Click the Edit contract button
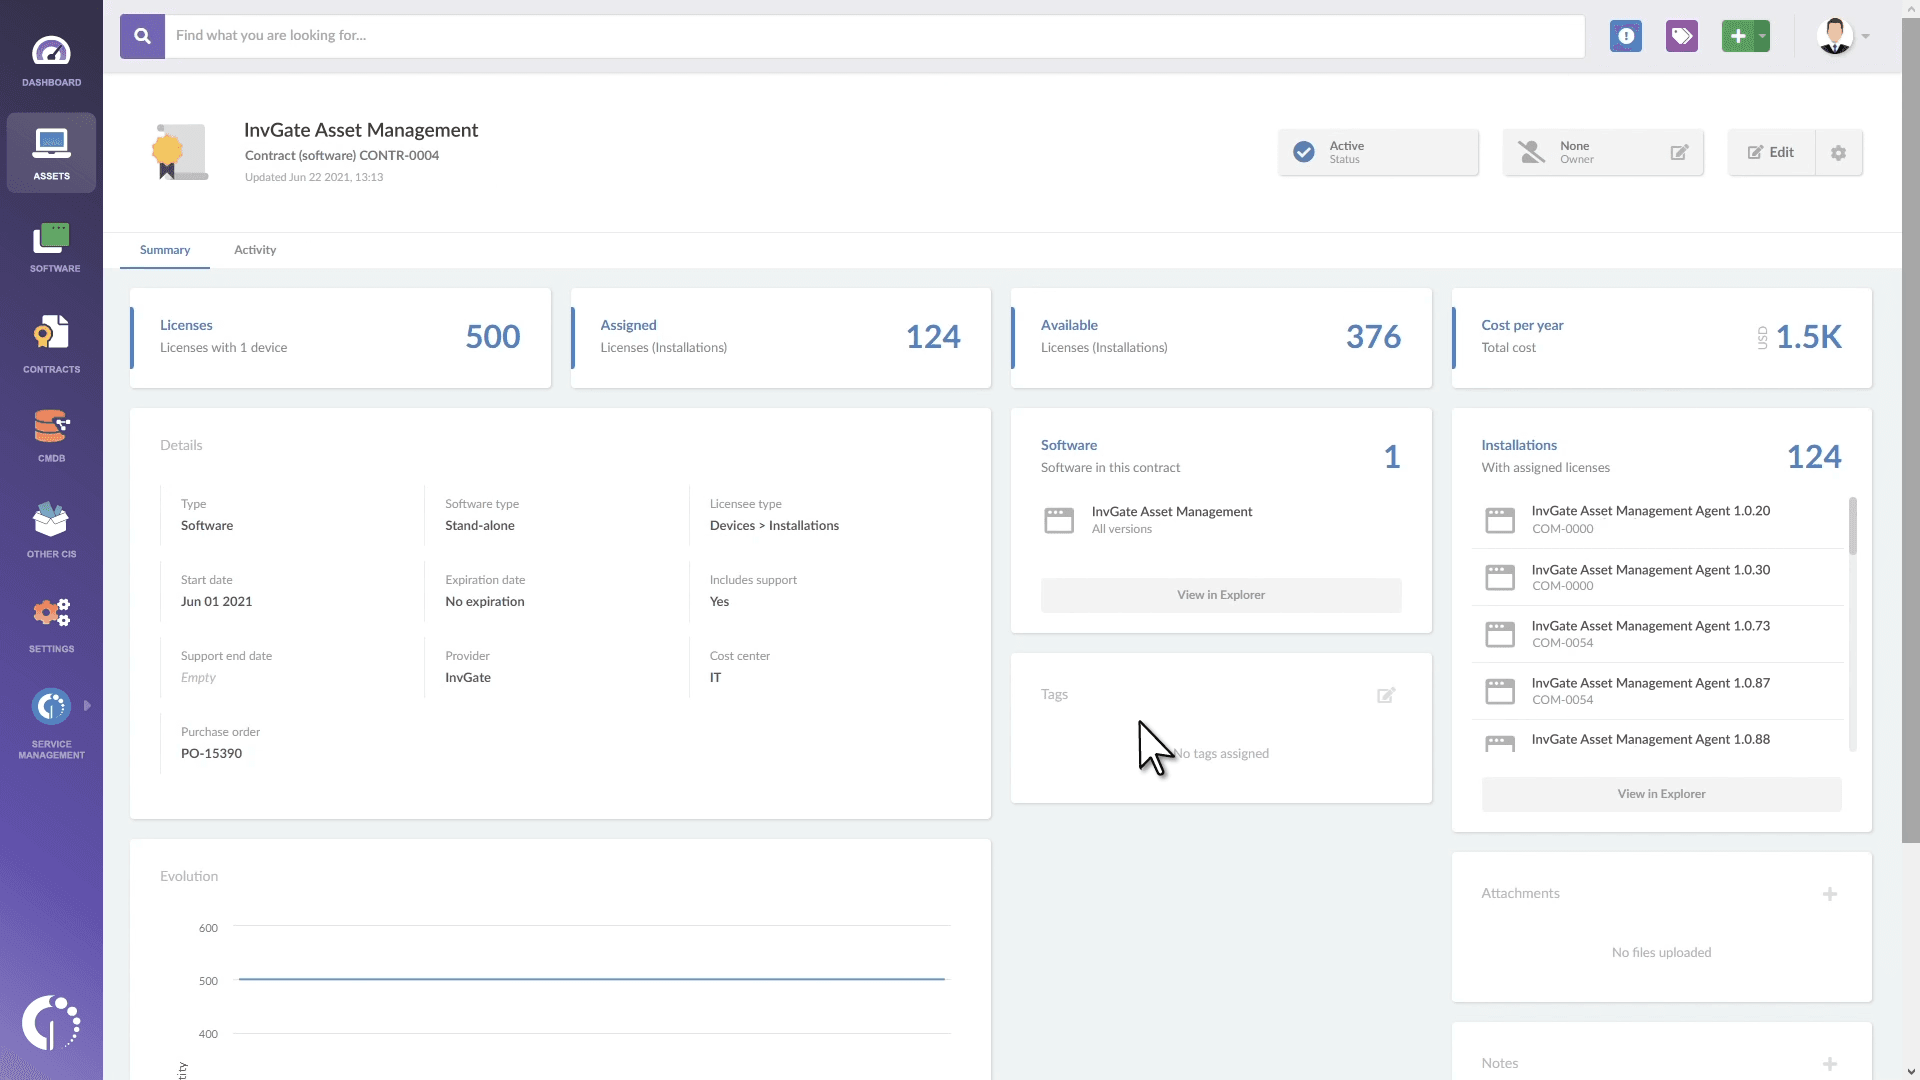 pyautogui.click(x=1771, y=153)
